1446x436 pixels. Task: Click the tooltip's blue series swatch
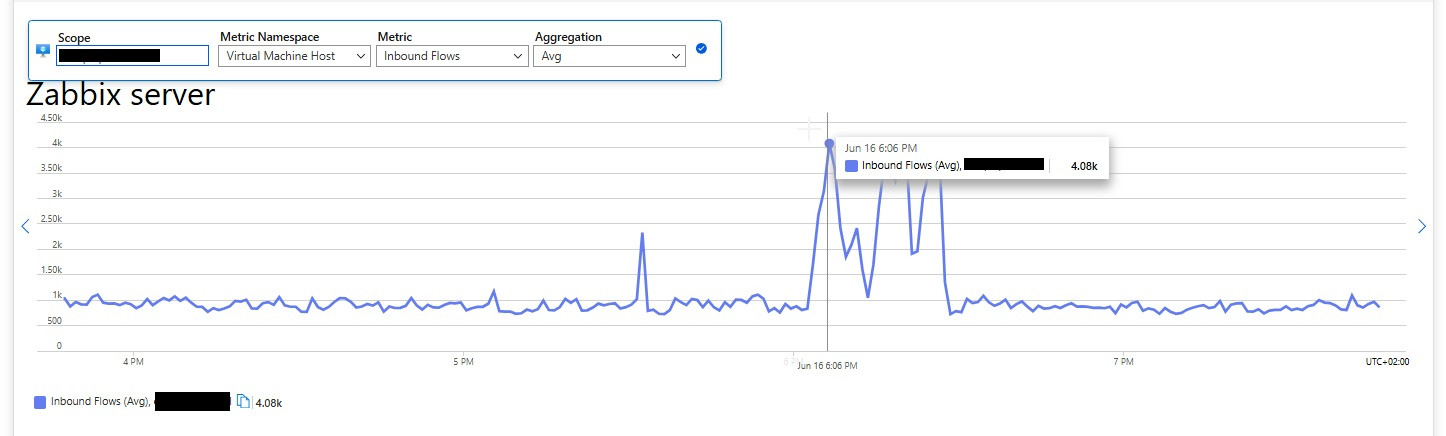pos(851,166)
